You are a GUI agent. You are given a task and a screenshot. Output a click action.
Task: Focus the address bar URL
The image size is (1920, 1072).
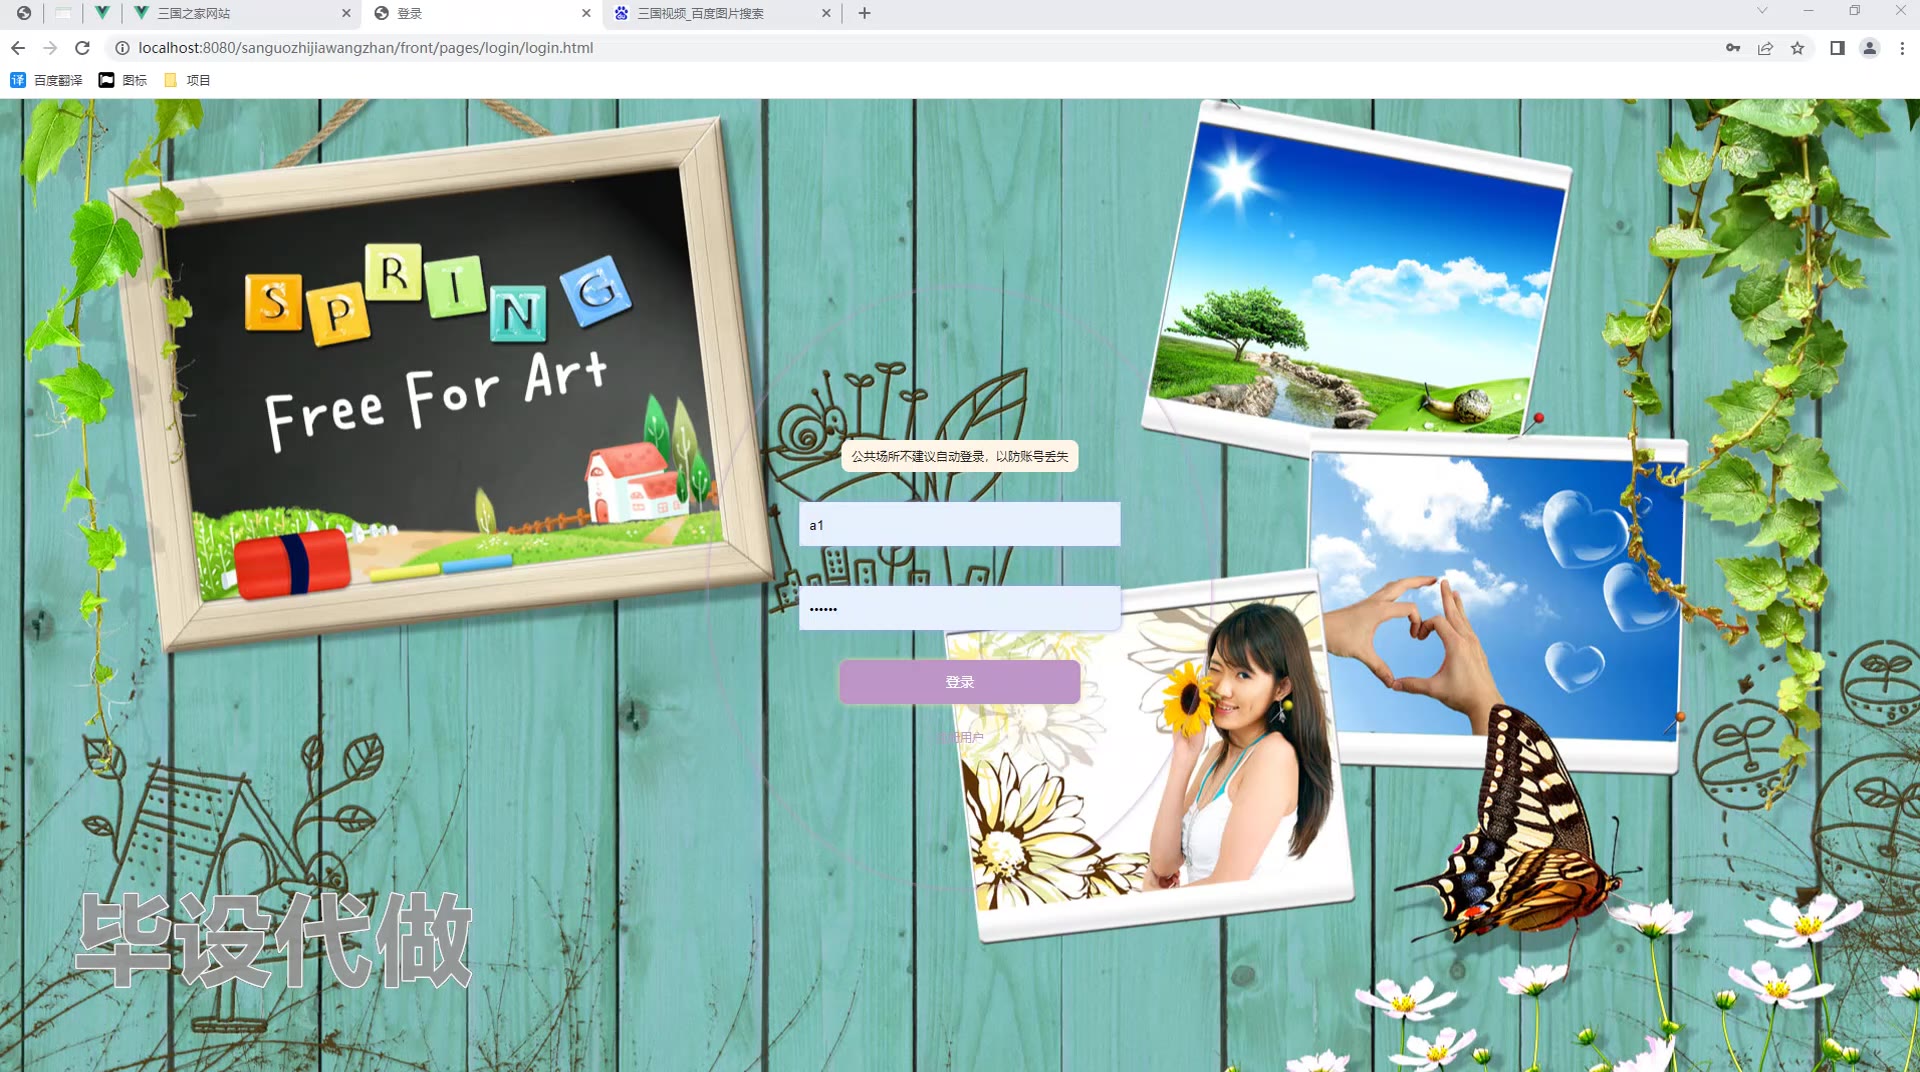pyautogui.click(x=365, y=48)
